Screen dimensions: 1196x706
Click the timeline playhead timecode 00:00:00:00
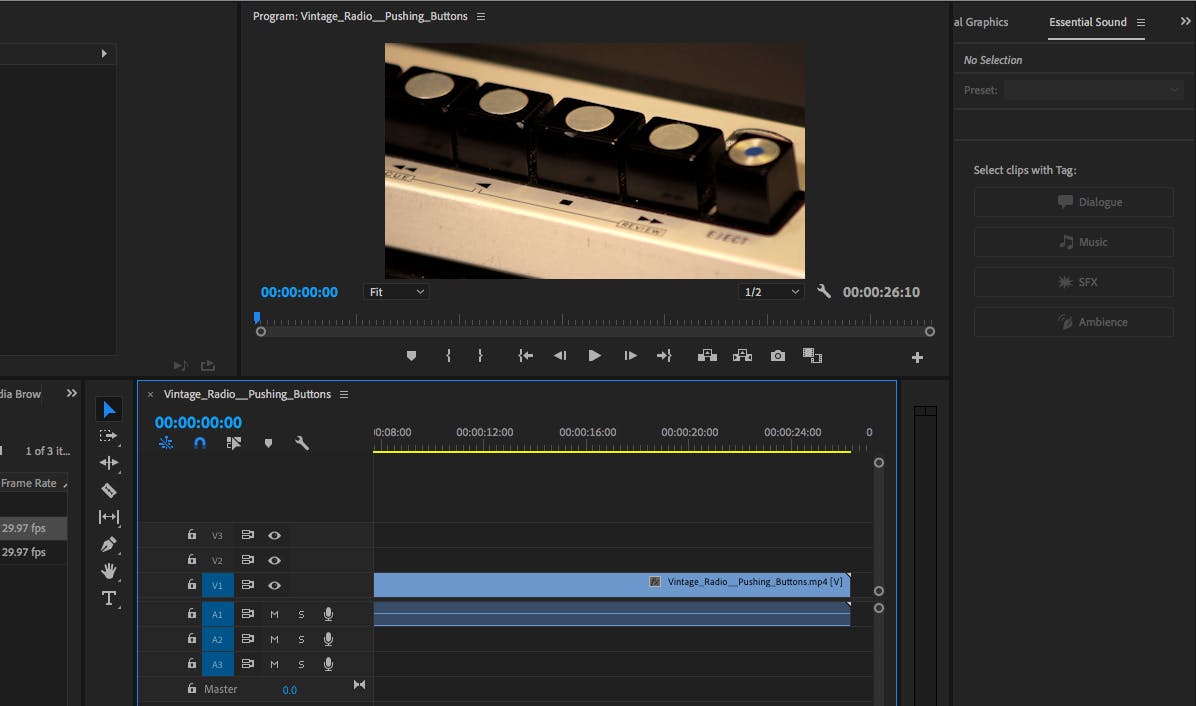click(x=198, y=422)
